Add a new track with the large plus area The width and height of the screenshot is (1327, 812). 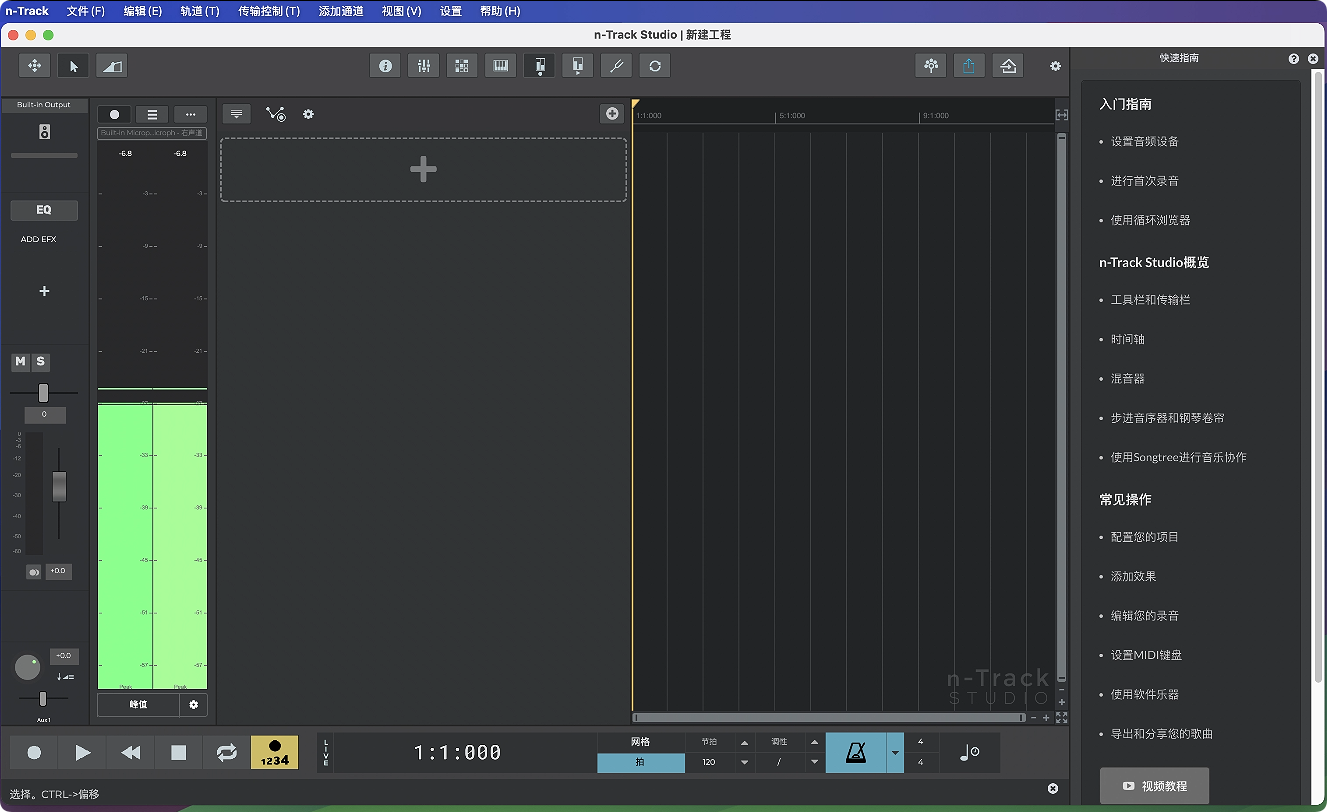[423, 170]
